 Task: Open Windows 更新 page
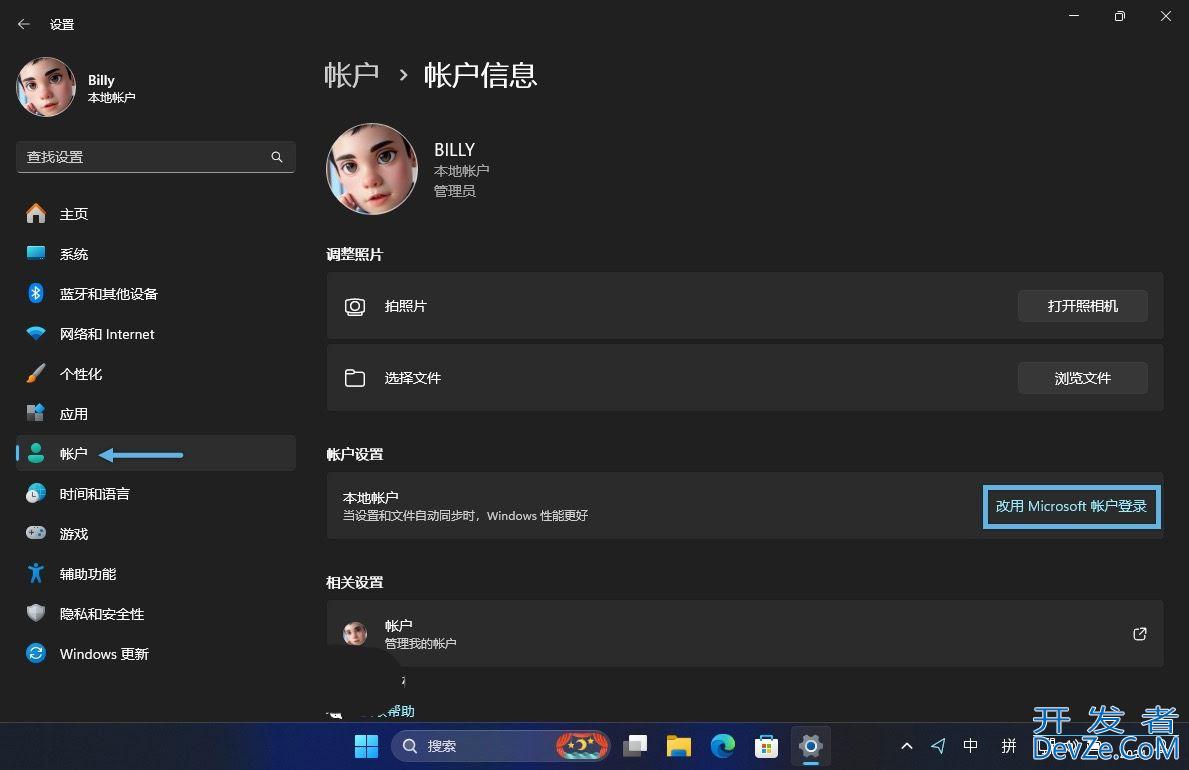[104, 654]
